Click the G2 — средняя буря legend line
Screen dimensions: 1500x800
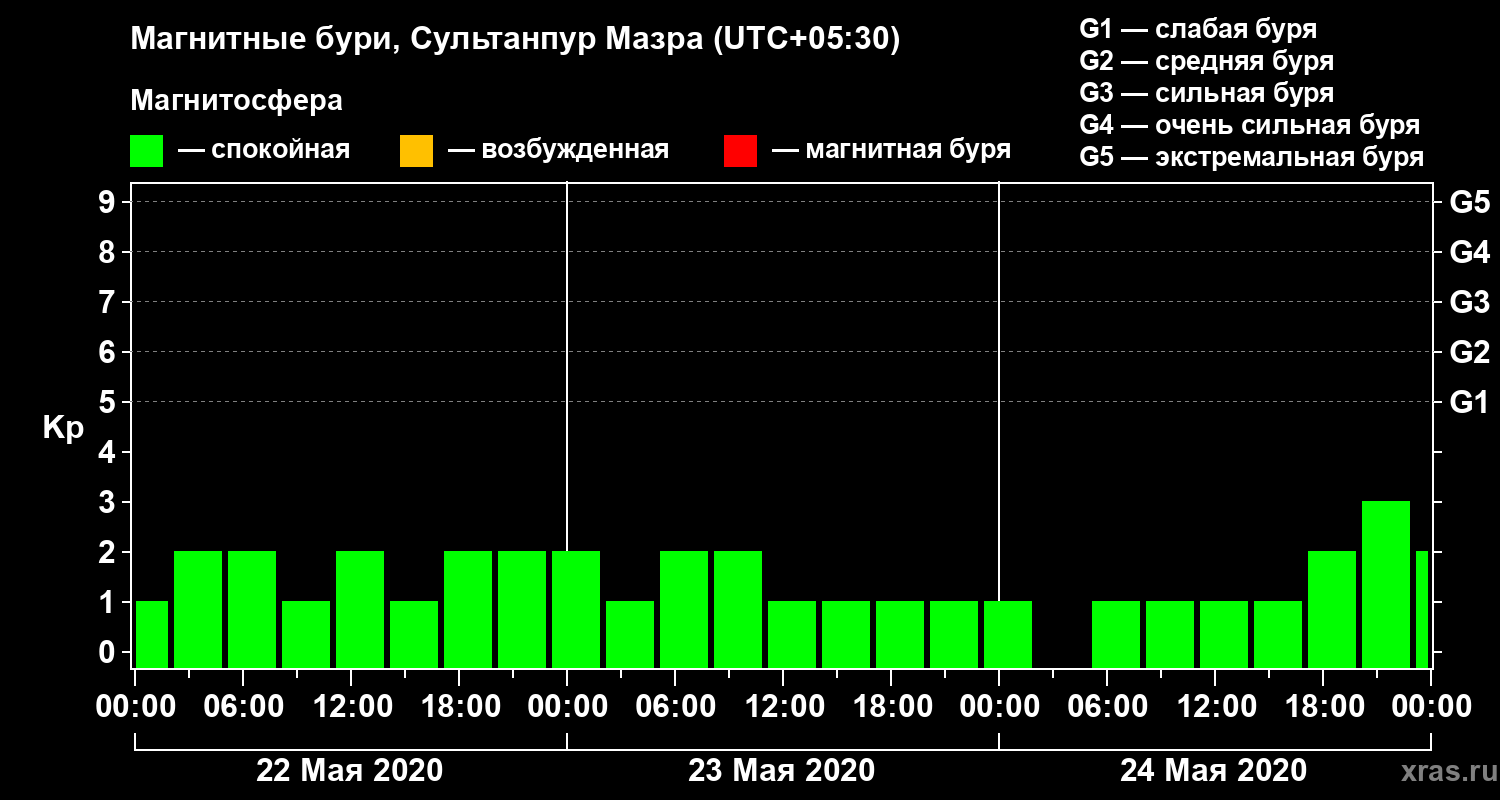click(1207, 61)
